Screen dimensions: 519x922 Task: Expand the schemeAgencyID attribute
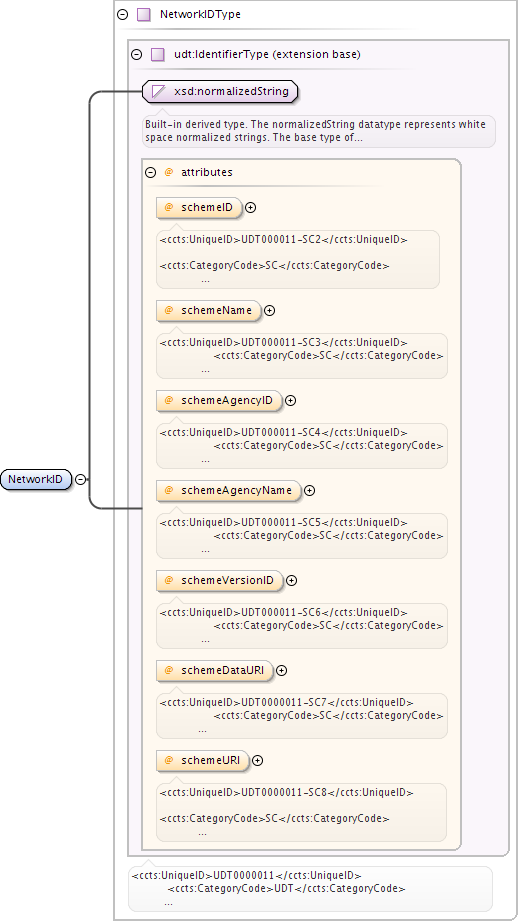[290, 400]
